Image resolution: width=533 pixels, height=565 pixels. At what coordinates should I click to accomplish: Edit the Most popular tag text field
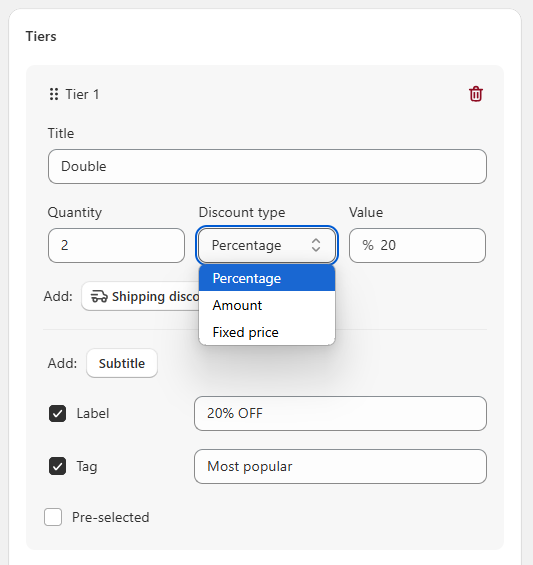[x=340, y=466]
